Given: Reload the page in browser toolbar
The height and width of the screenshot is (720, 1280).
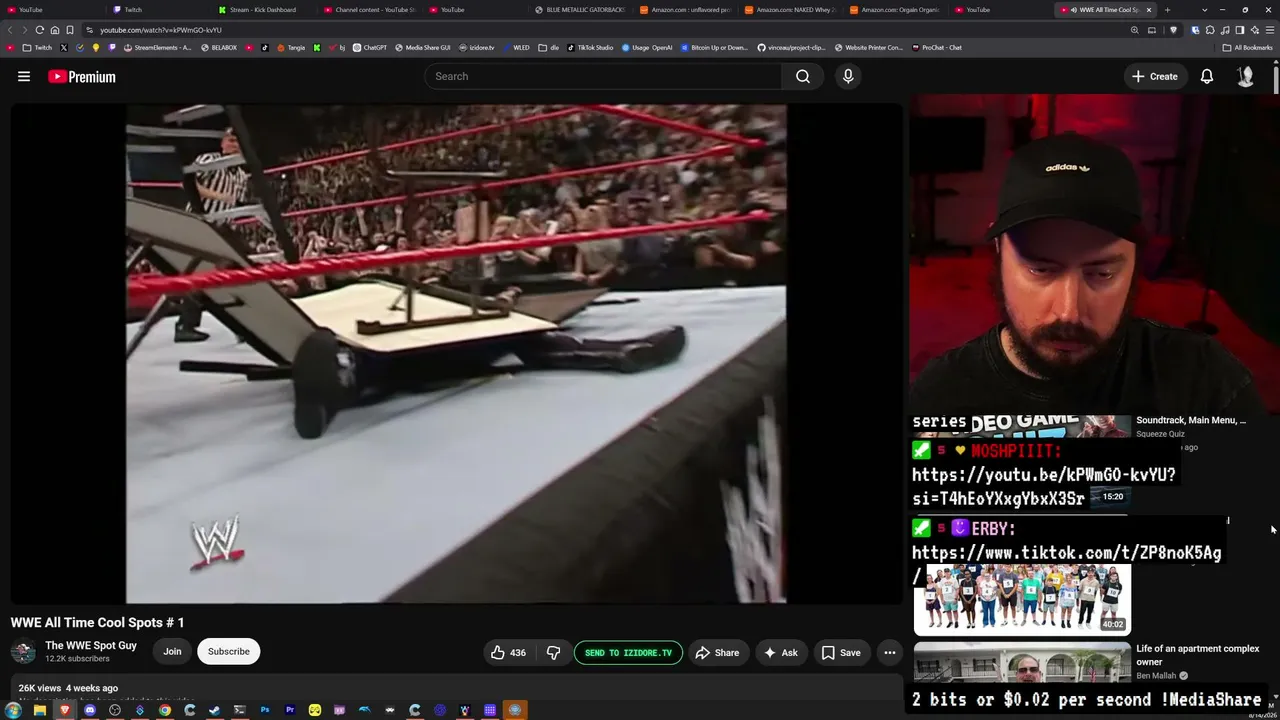Looking at the screenshot, I should 40,30.
